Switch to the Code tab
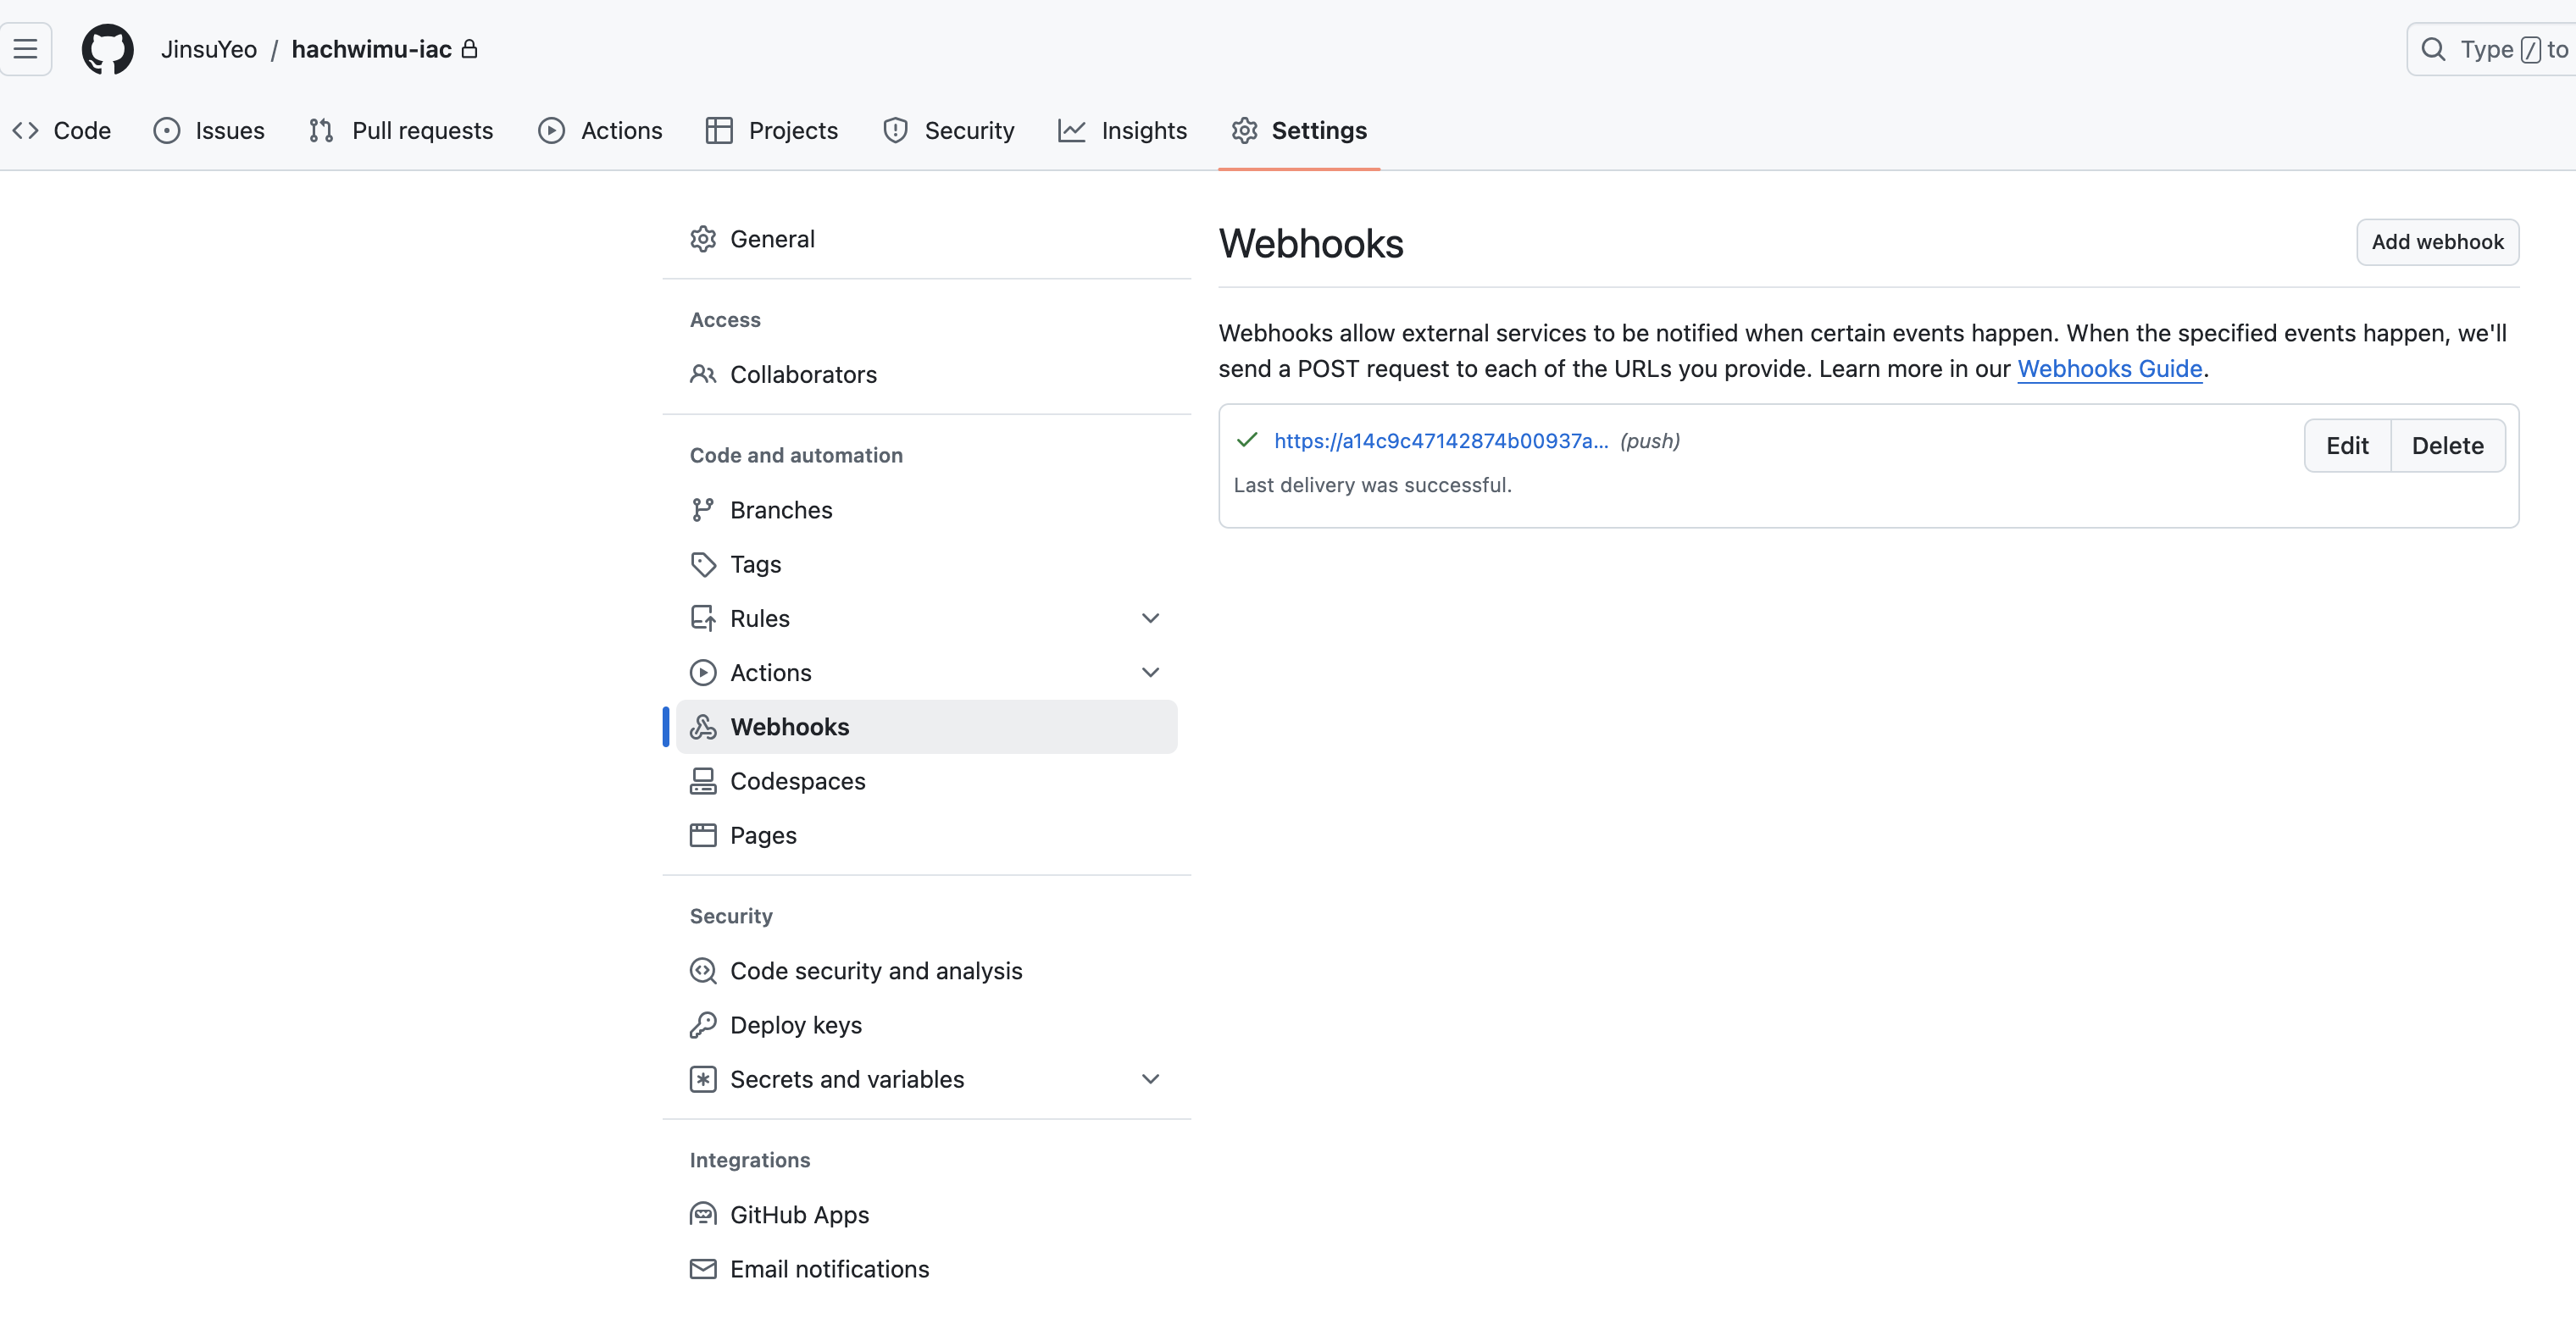This screenshot has width=2576, height=1330. [x=62, y=130]
